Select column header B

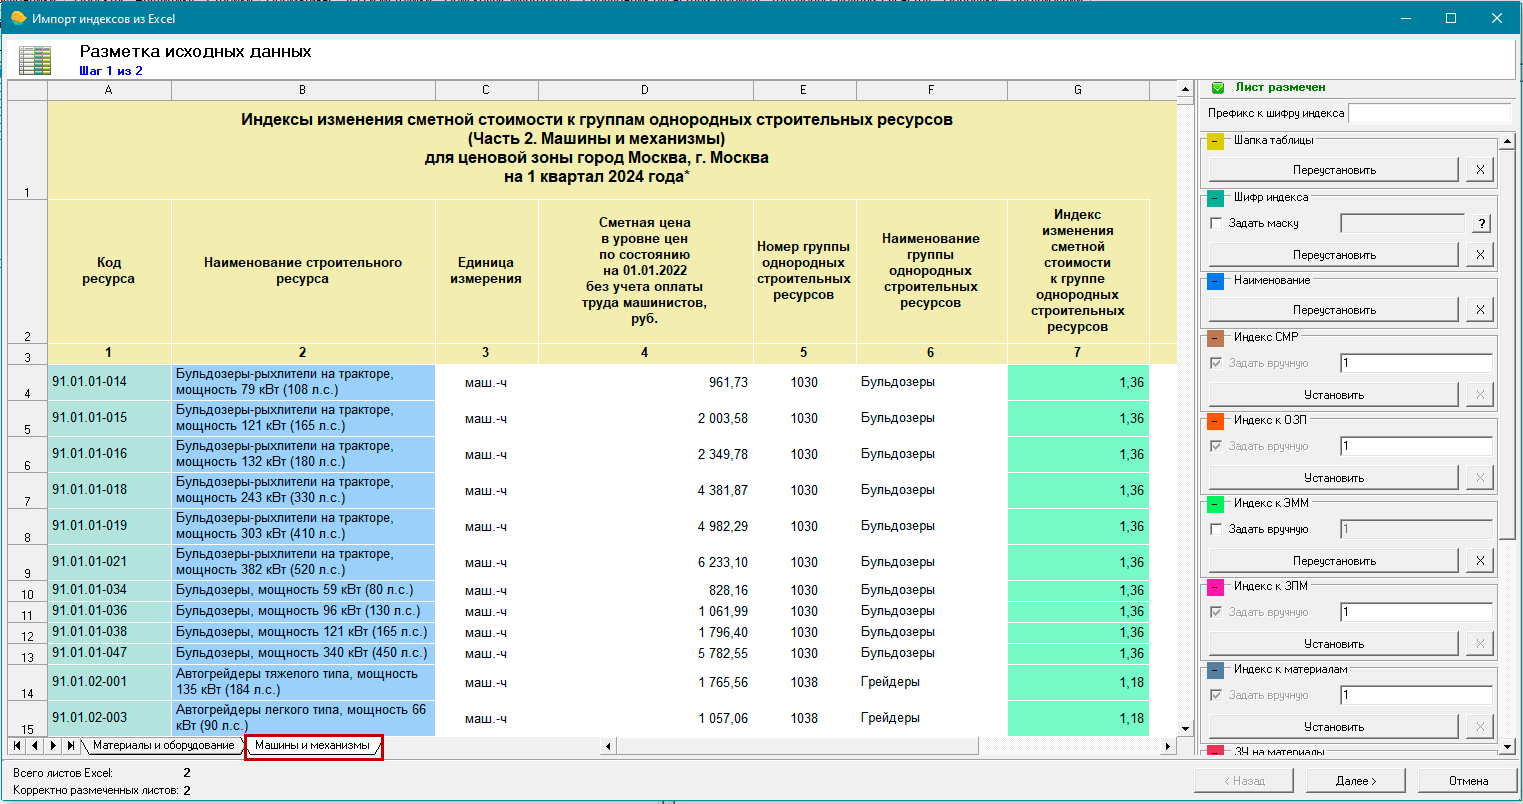click(x=303, y=90)
